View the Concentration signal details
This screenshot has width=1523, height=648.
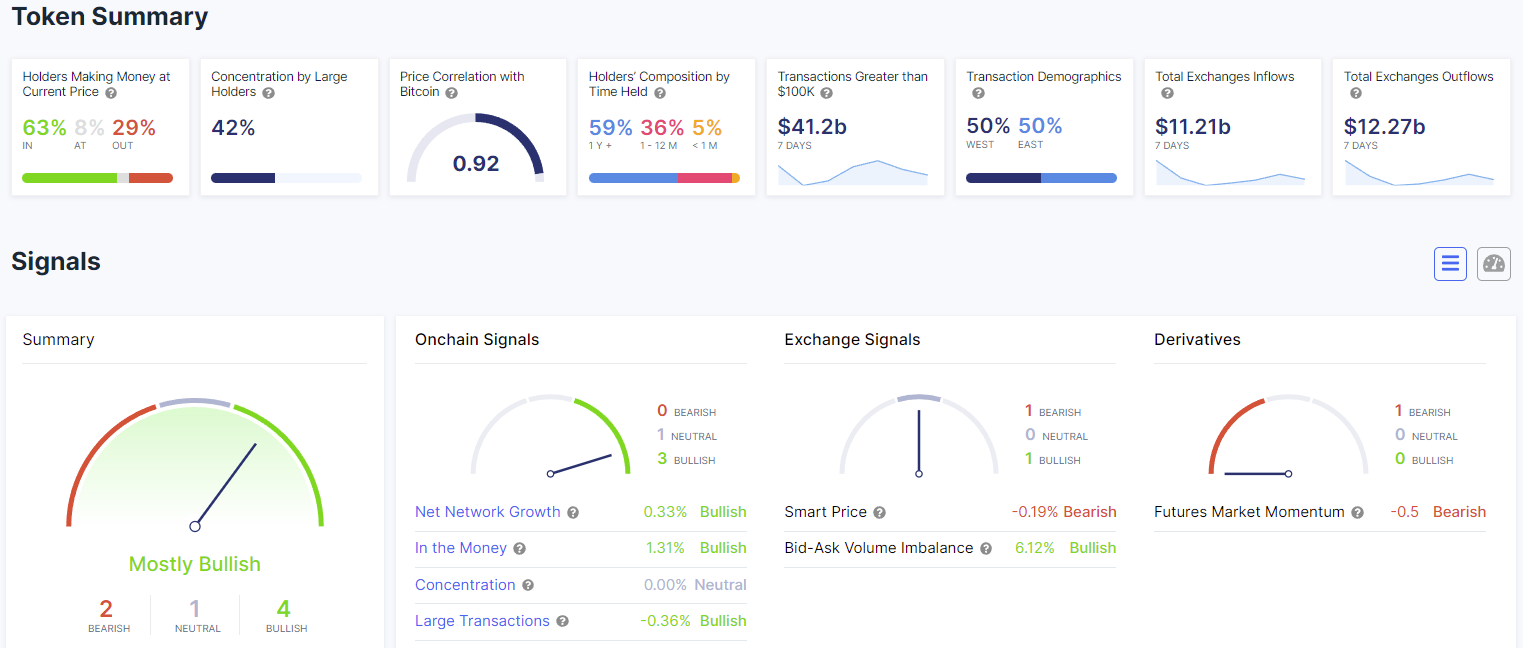click(x=466, y=584)
